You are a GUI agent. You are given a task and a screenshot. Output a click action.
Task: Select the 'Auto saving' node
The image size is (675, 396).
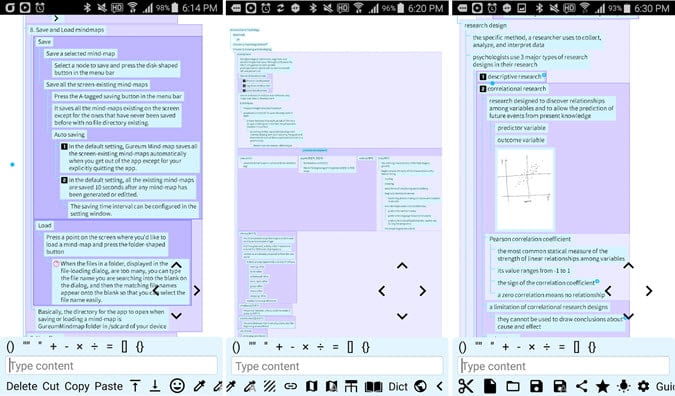[69, 135]
